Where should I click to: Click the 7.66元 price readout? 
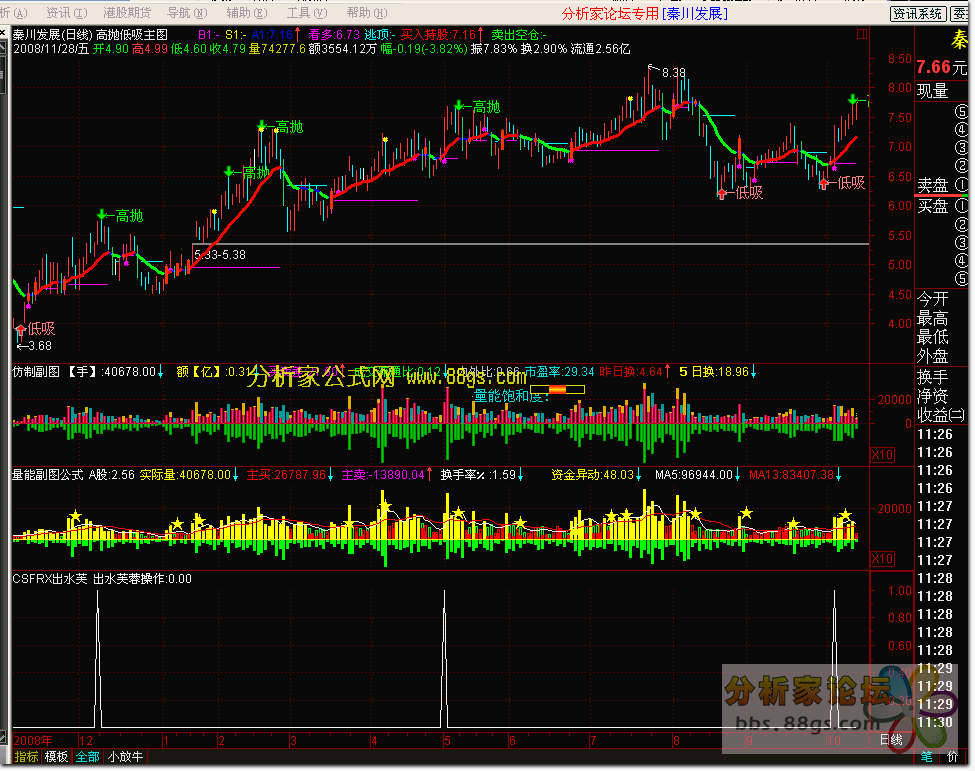coord(941,67)
